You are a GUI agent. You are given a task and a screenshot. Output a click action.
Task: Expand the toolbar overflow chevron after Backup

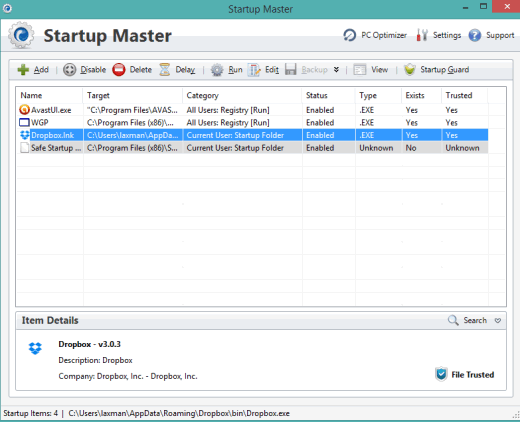point(336,70)
